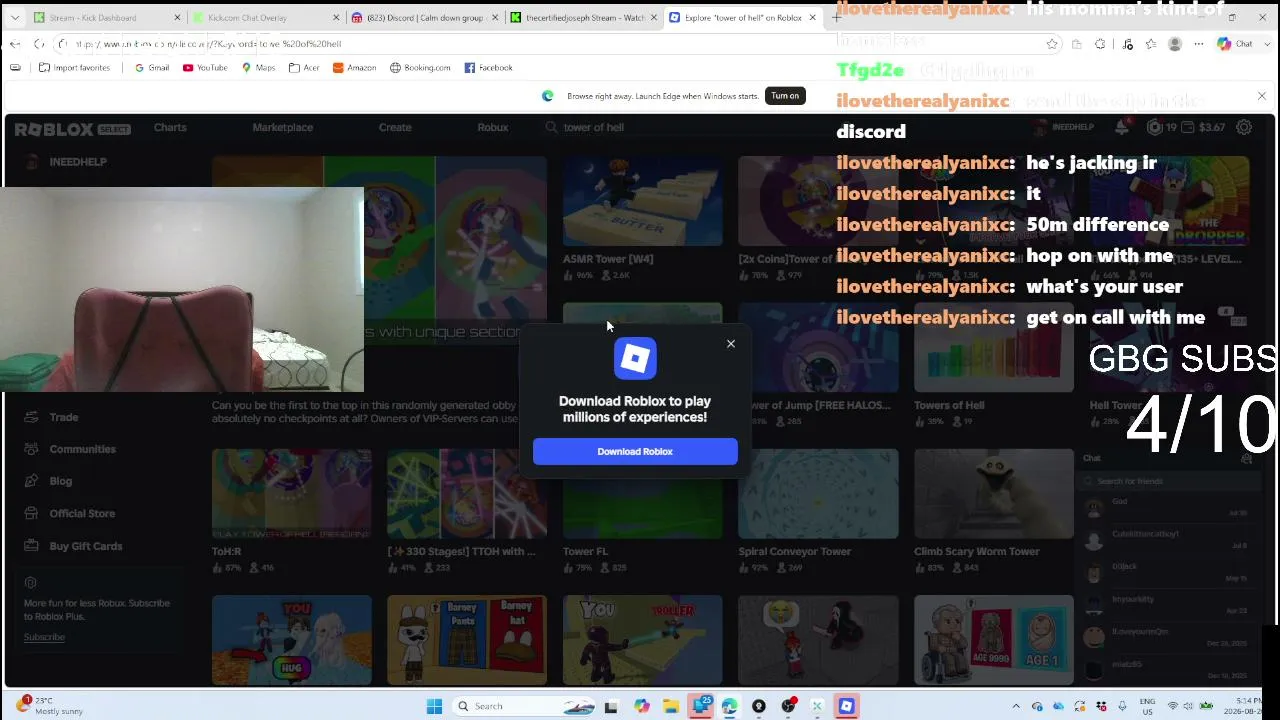Open the Edge profile avatar

point(1175,44)
